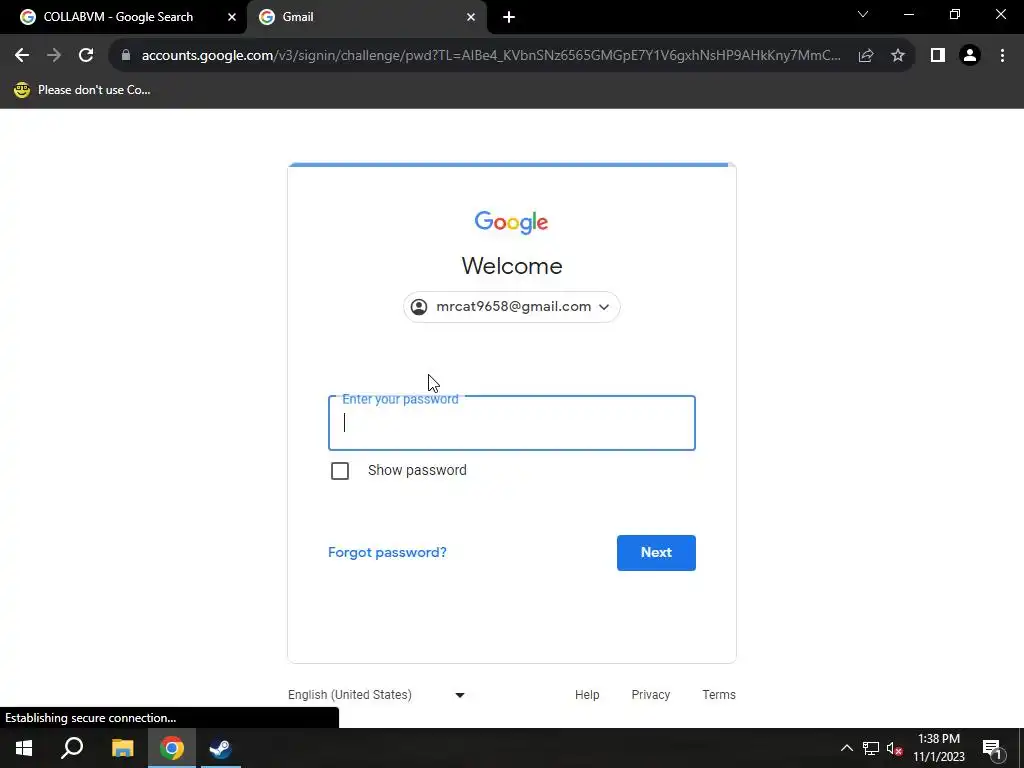Share this page via share icon
Screen dimensions: 1024x768
(866, 56)
